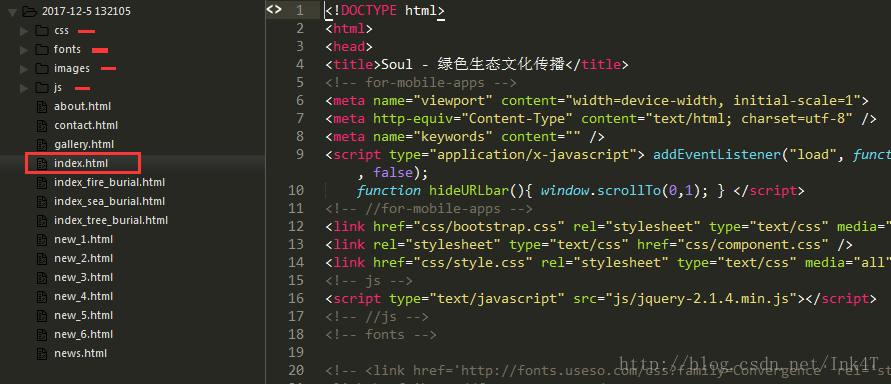Expand the js folder arrow
The width and height of the screenshot is (891, 384).
coord(23,88)
